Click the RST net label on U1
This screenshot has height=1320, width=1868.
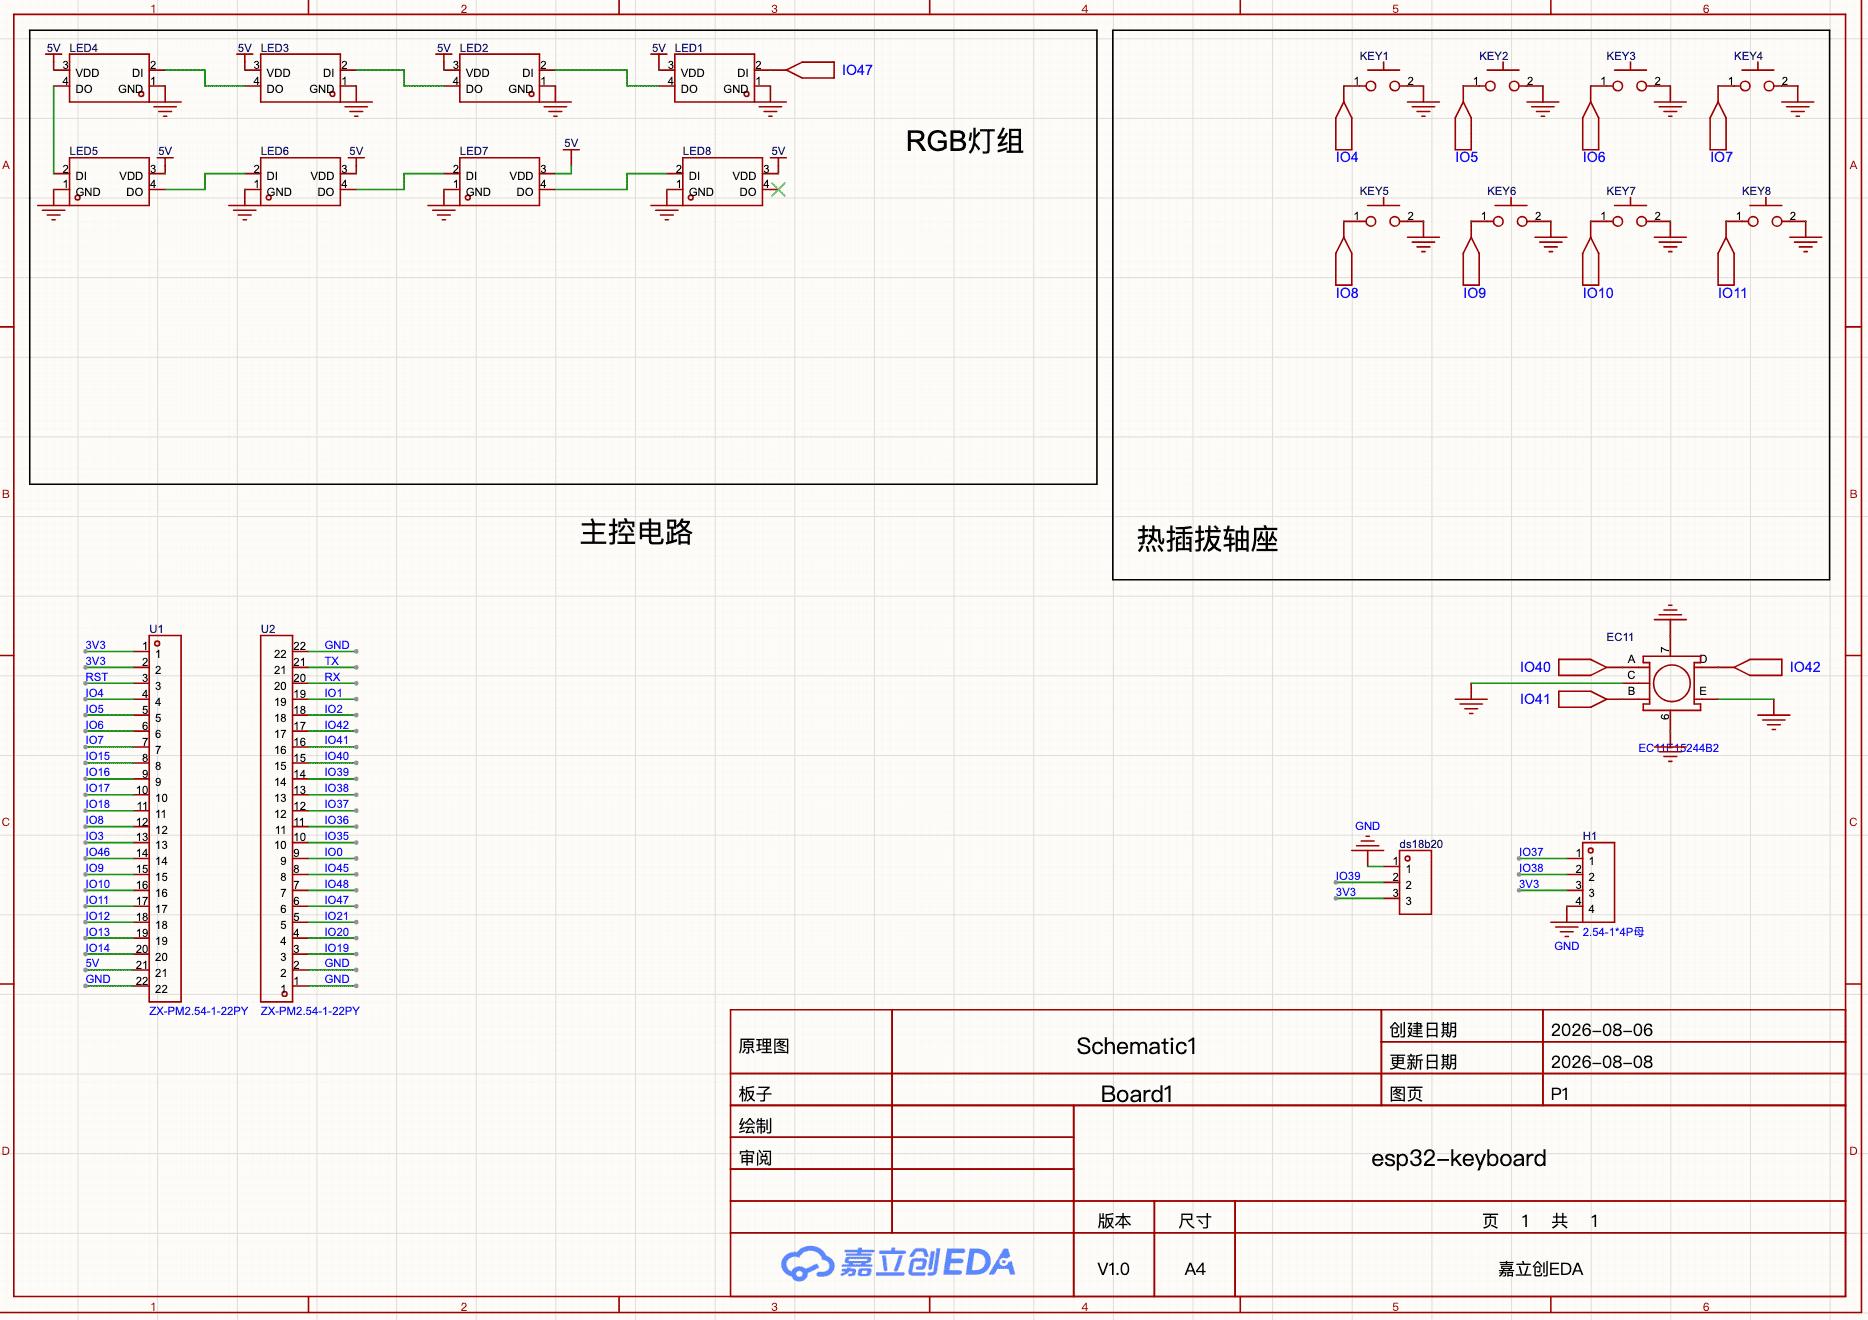[x=96, y=677]
